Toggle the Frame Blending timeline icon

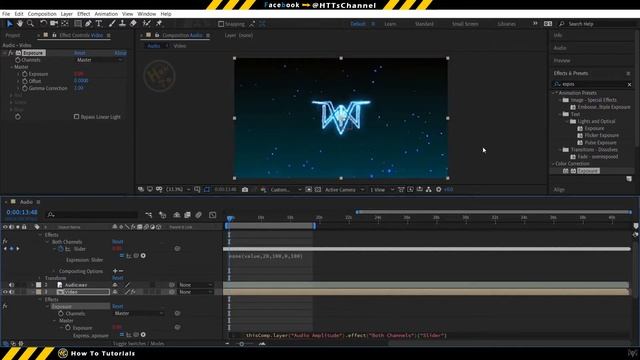tap(187, 215)
